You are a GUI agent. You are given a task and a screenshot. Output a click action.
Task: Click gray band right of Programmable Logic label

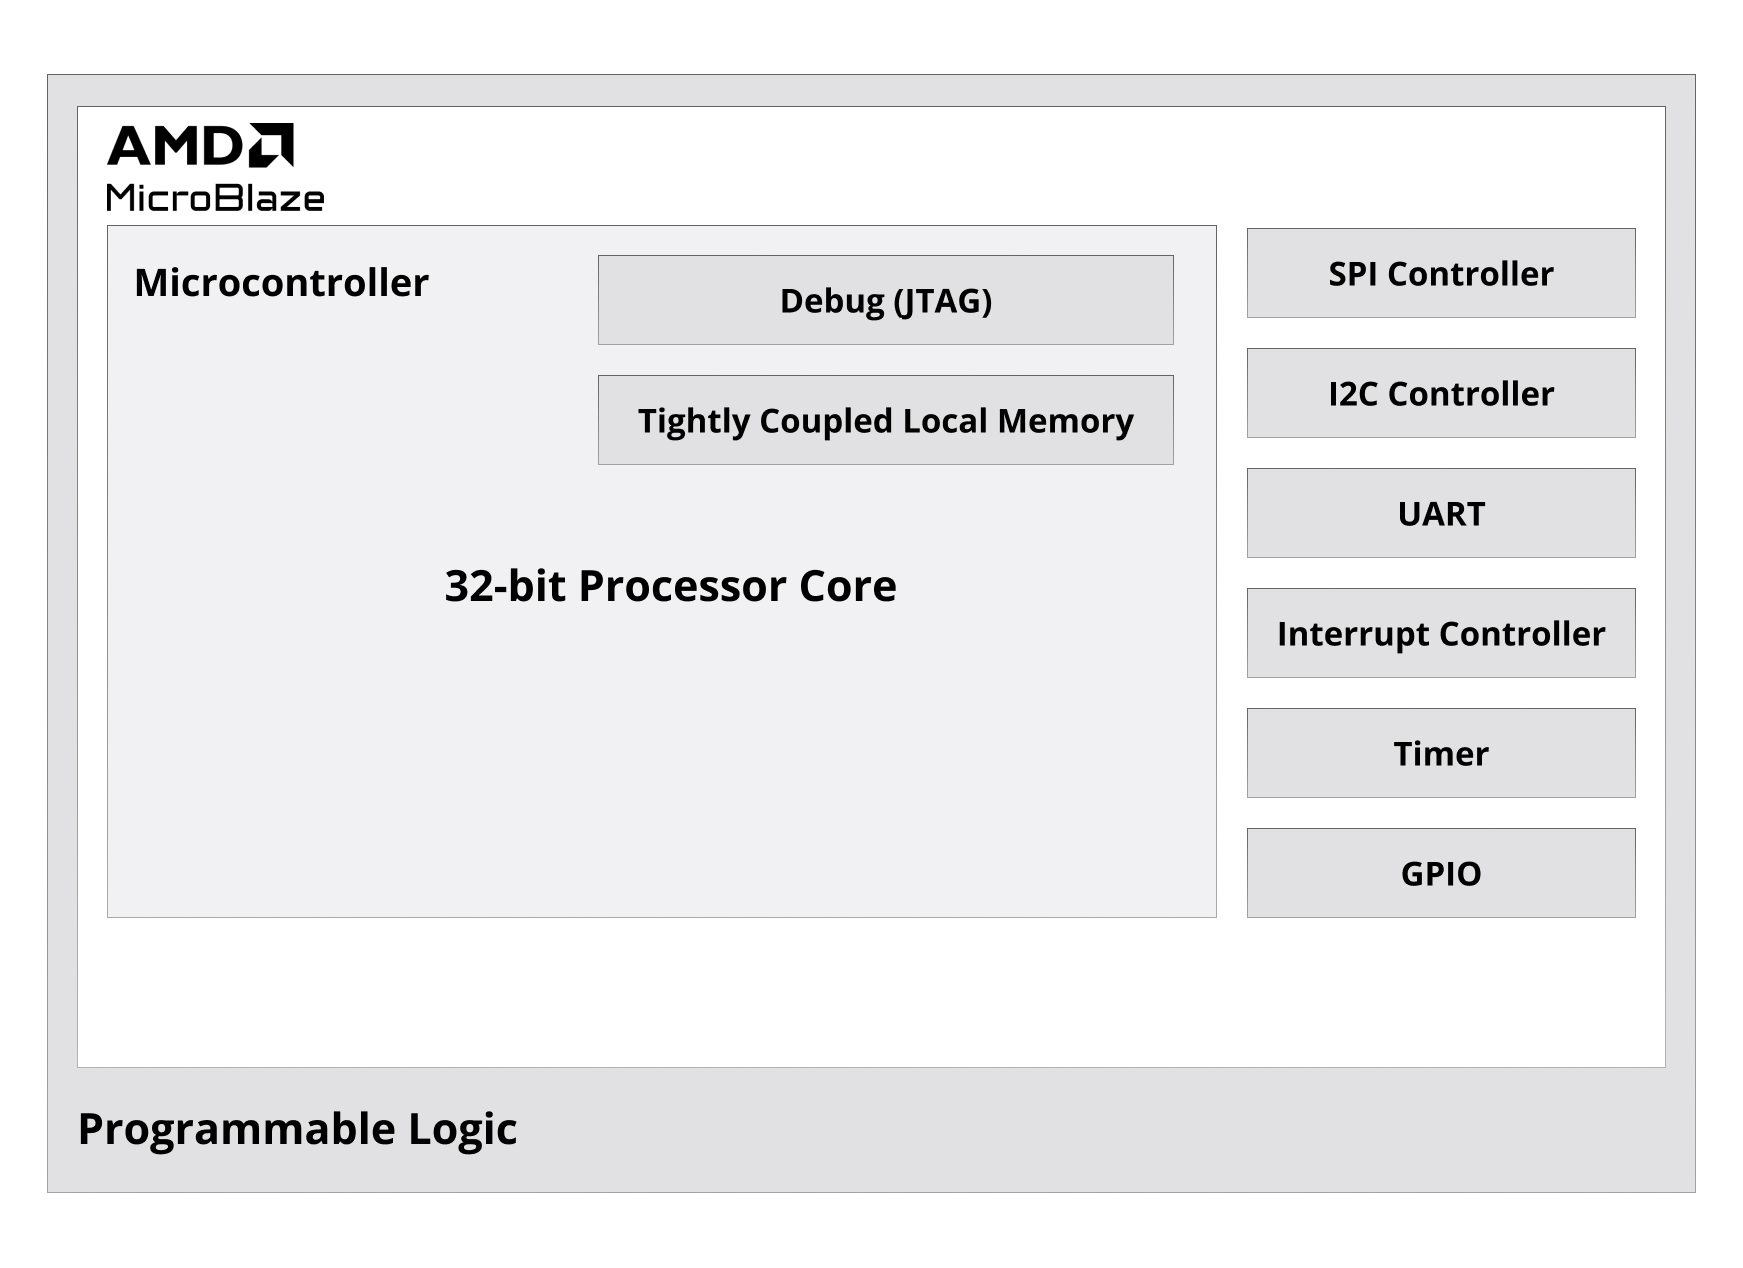click(1100, 1130)
